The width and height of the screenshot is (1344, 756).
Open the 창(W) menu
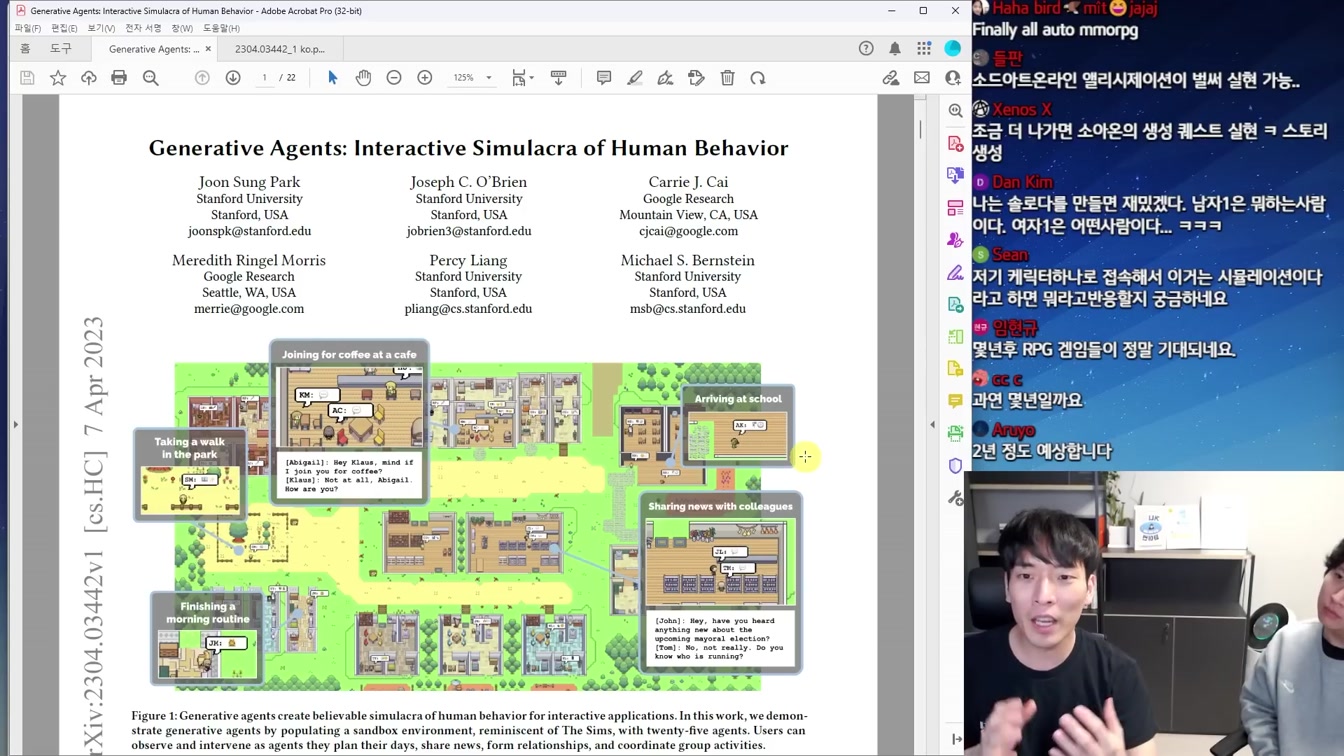[182, 28]
